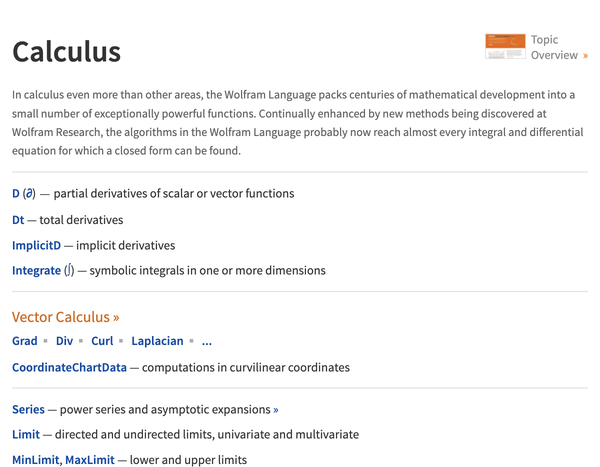Screen dimensions: 600x467
Task: Open the D function link
Action: coord(16,193)
